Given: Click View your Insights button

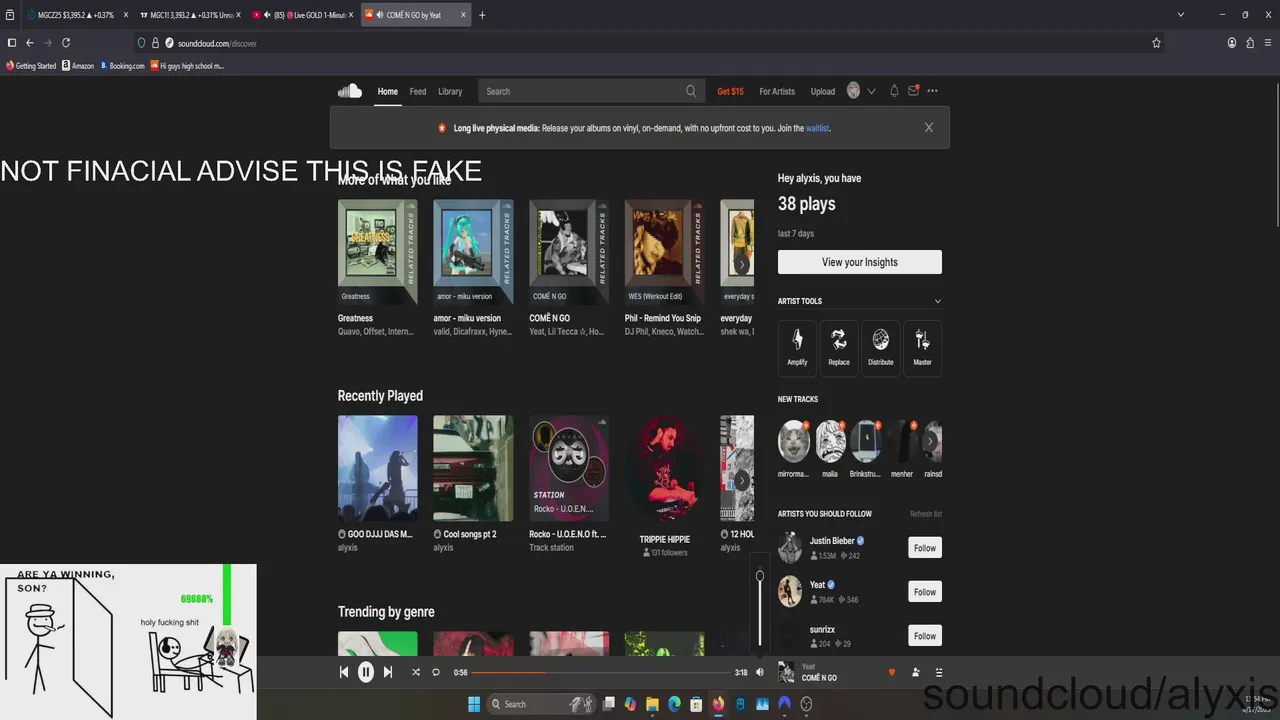Looking at the screenshot, I should [x=860, y=262].
